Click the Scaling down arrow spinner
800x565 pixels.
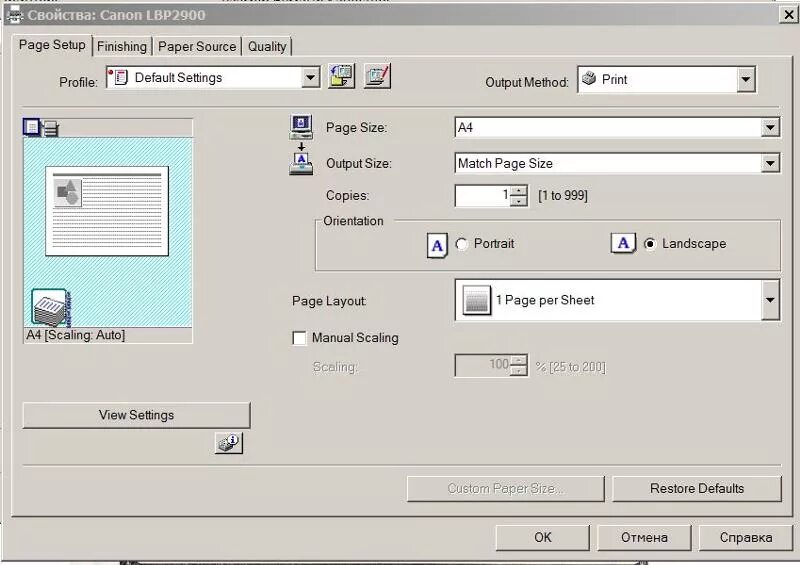point(519,371)
